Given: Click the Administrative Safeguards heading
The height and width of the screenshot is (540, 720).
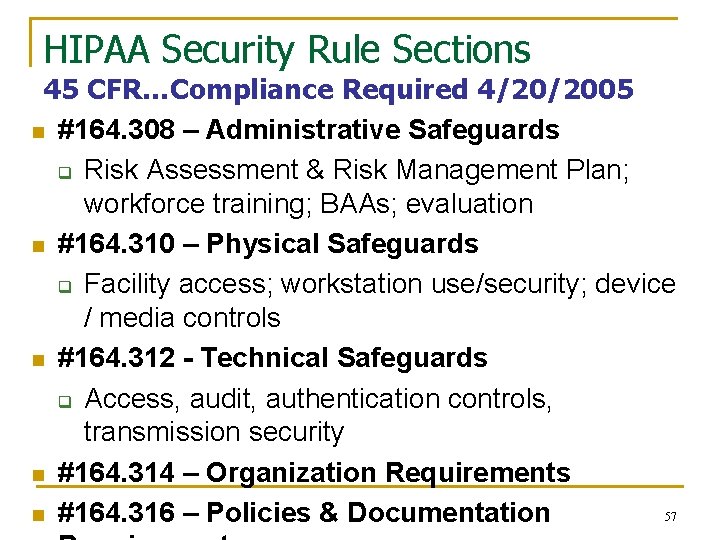Looking at the screenshot, I should coord(308,130).
